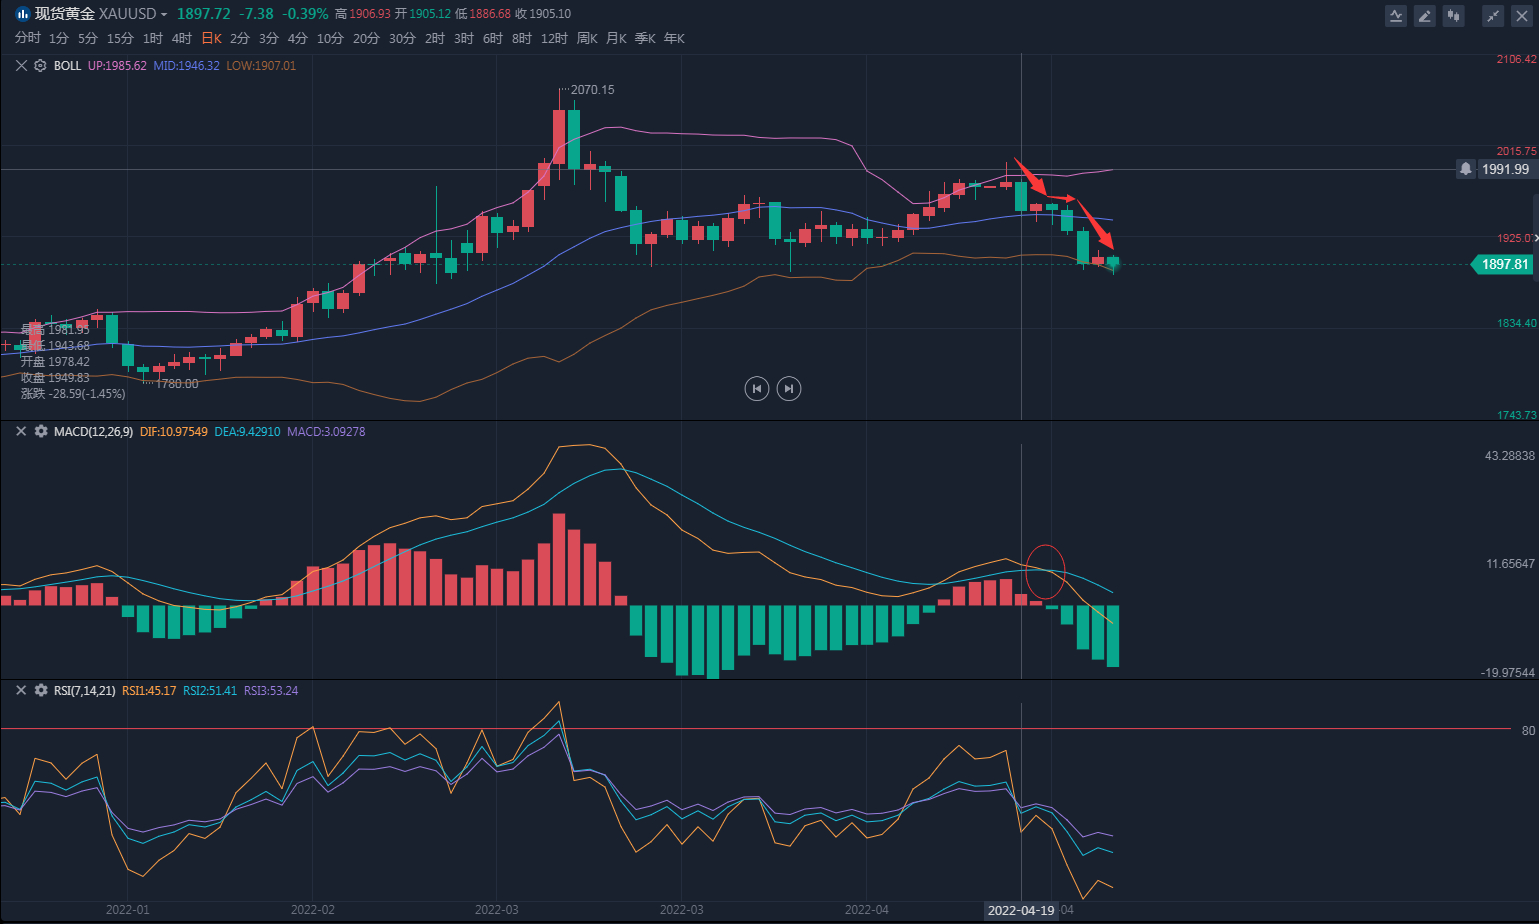Switch to the 5分 timeframe
The width and height of the screenshot is (1539, 924).
click(88, 38)
